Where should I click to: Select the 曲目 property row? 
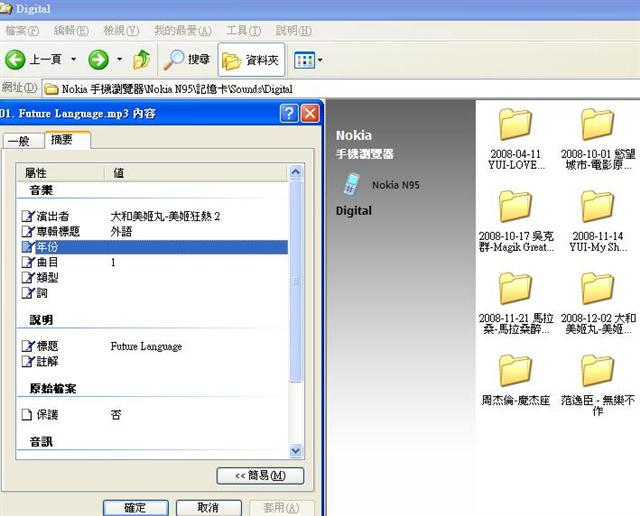coord(153,262)
